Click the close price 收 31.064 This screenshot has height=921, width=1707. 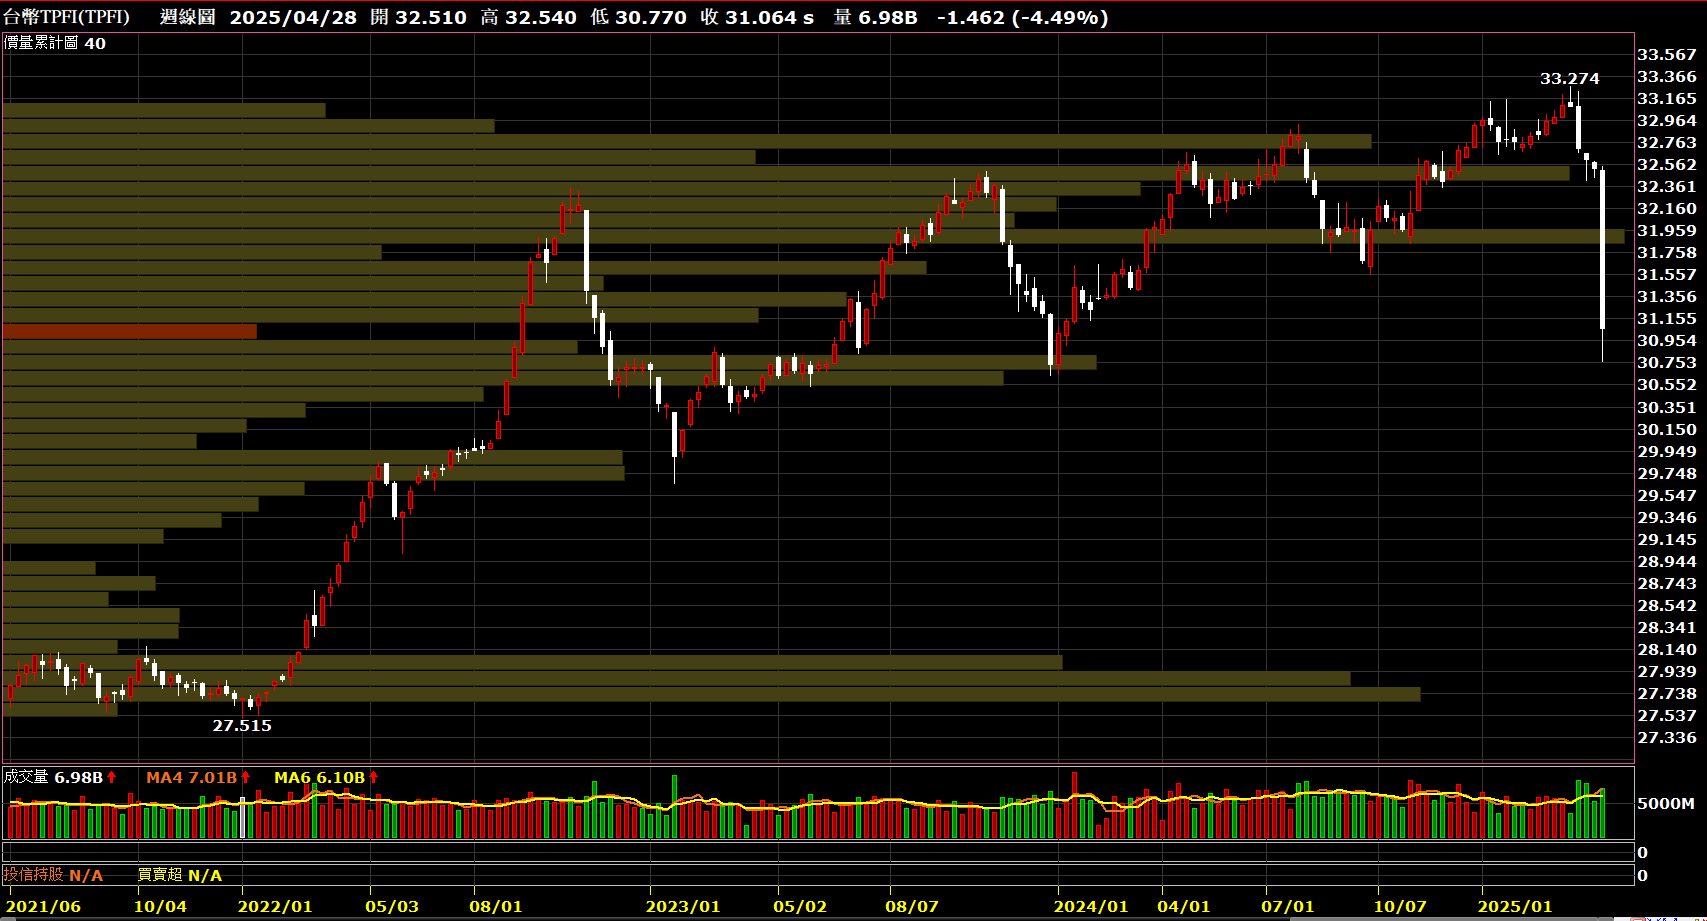[x=748, y=17]
